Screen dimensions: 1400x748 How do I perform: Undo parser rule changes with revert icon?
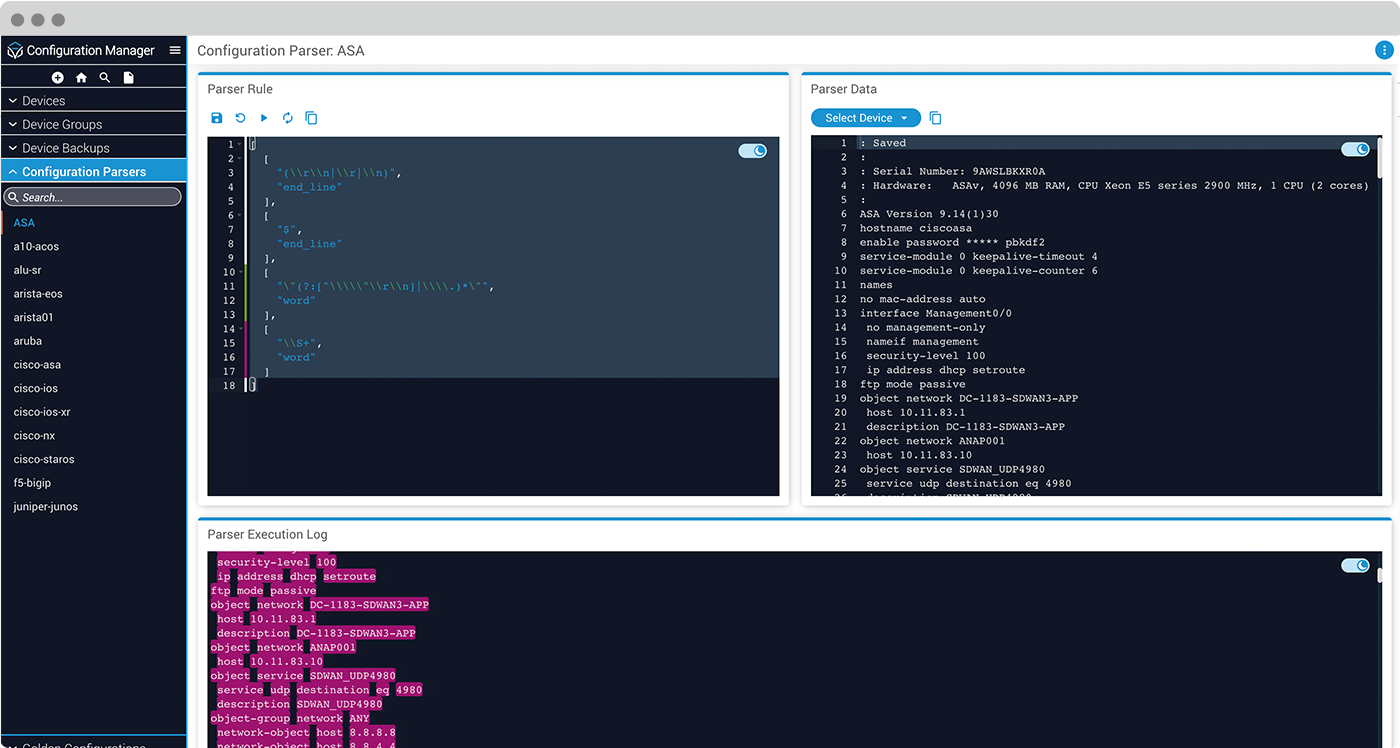pyautogui.click(x=240, y=118)
